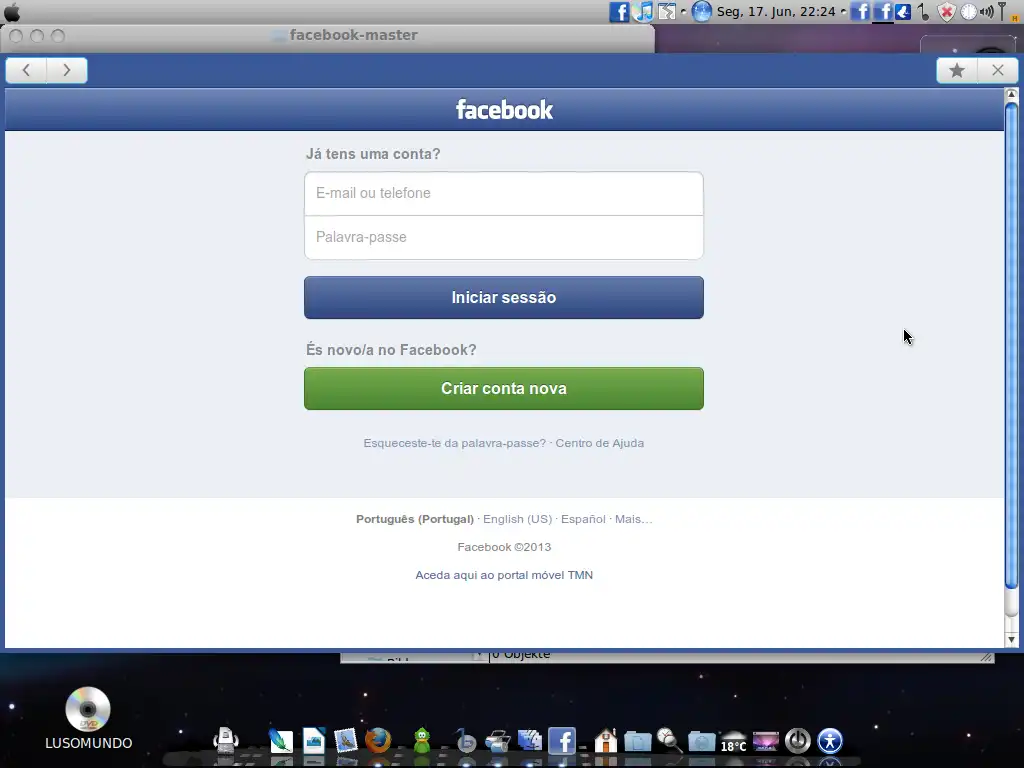1024x768 pixels.
Task: Click the facebook logo in header
Action: coord(504,110)
